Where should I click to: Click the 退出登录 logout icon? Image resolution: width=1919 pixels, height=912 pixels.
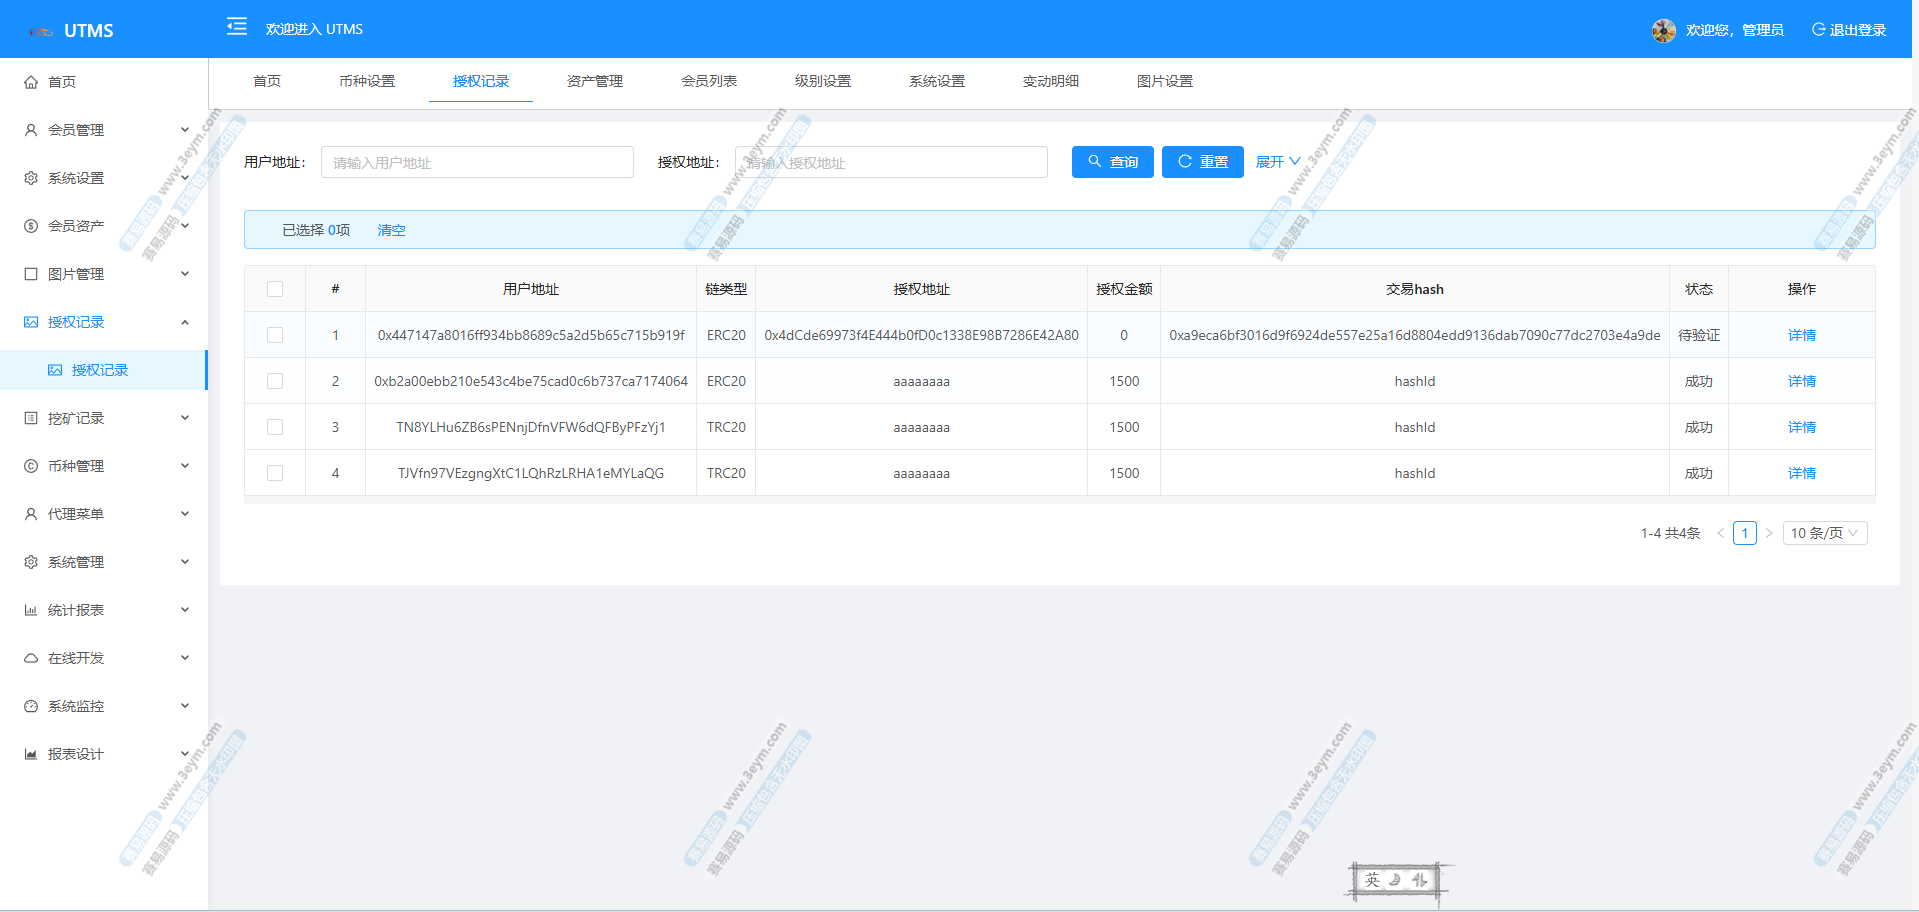tap(1818, 30)
